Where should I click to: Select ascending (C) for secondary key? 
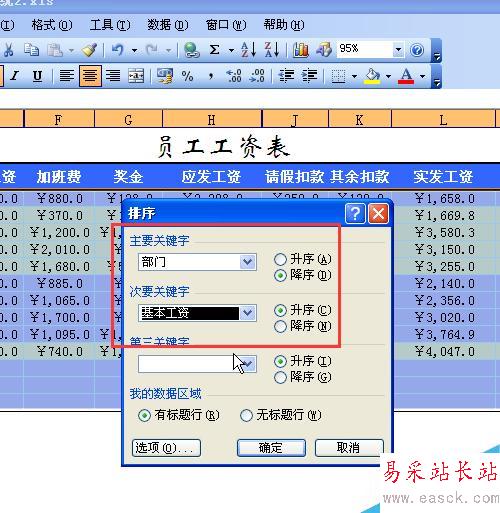(x=280, y=310)
